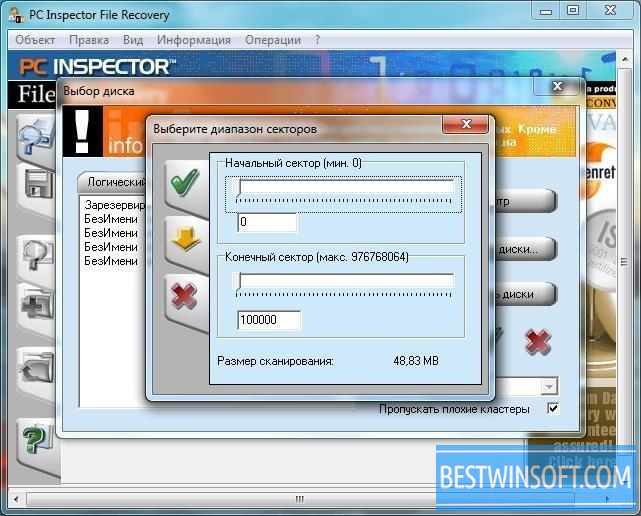Click the vertical scrollbar up arrow

tap(625, 60)
